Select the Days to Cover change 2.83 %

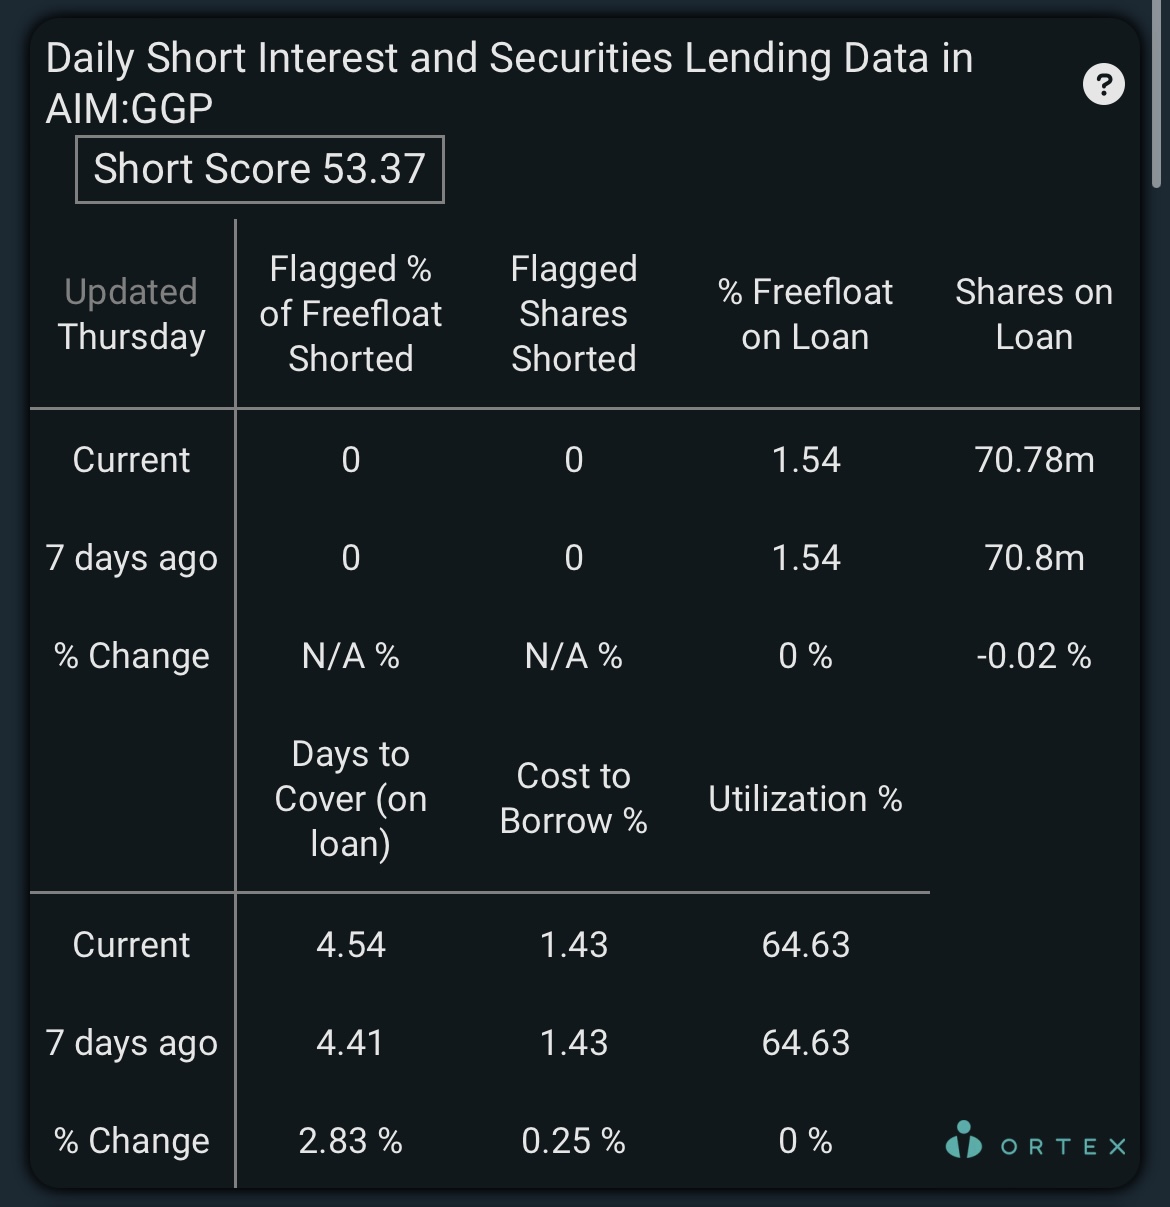(x=351, y=1141)
